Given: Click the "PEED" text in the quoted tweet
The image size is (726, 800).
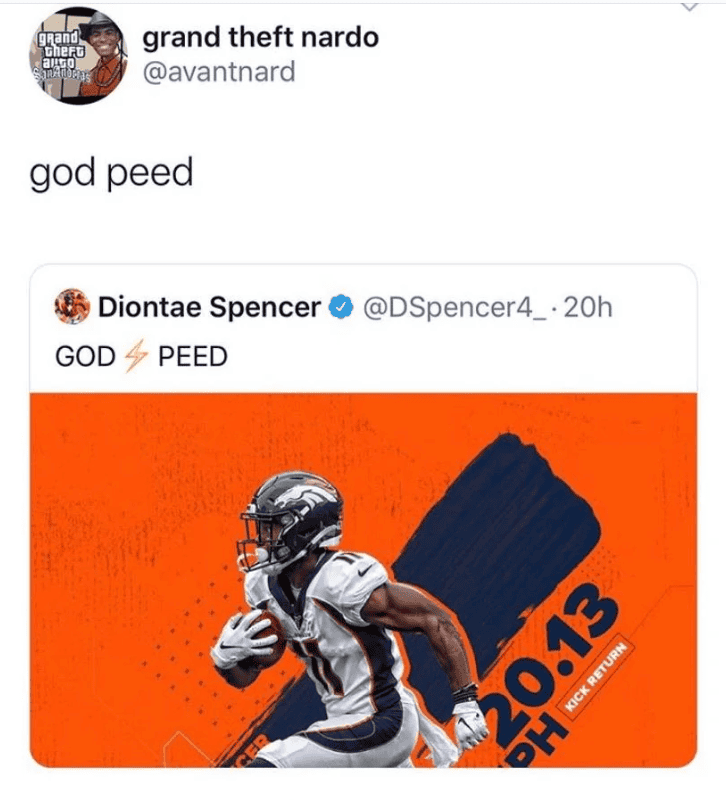Looking at the screenshot, I should [x=192, y=356].
